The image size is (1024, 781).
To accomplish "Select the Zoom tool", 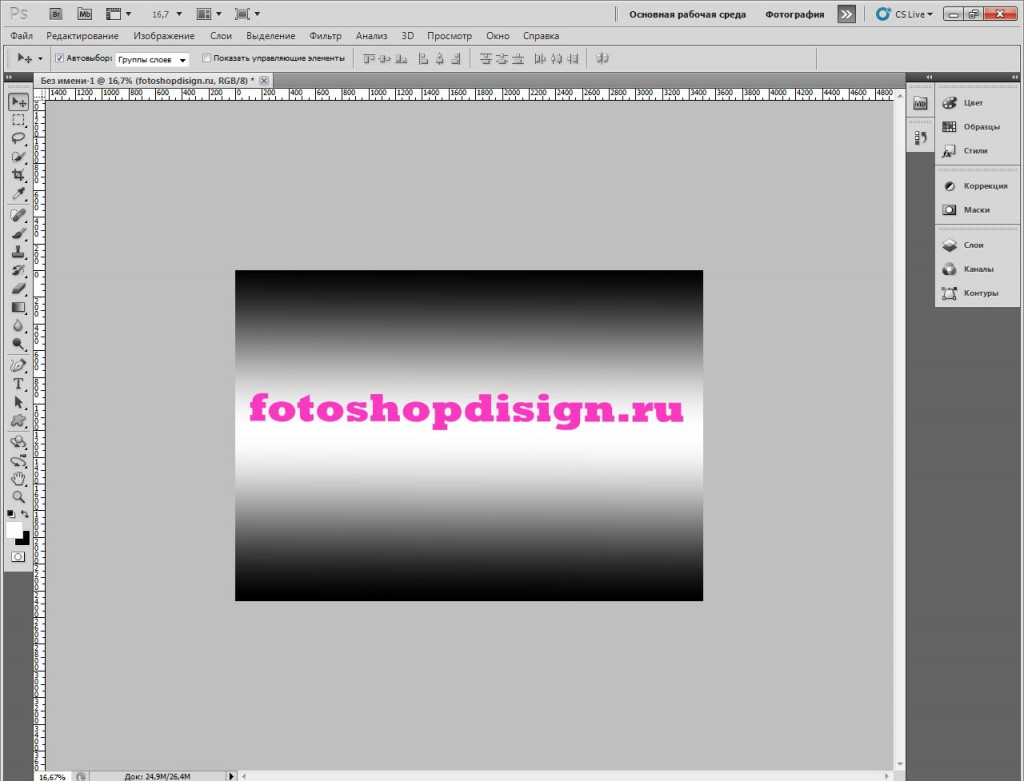I will tap(18, 497).
